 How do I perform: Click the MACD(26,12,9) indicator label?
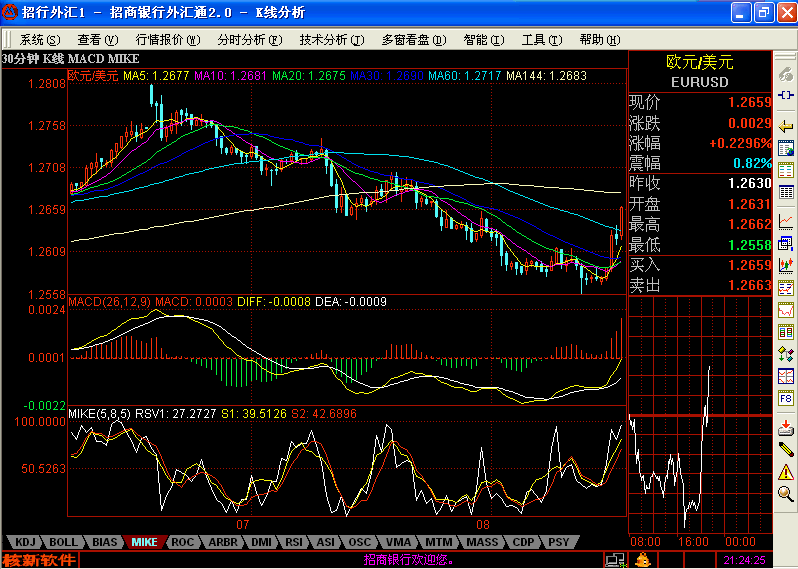[x=109, y=302]
